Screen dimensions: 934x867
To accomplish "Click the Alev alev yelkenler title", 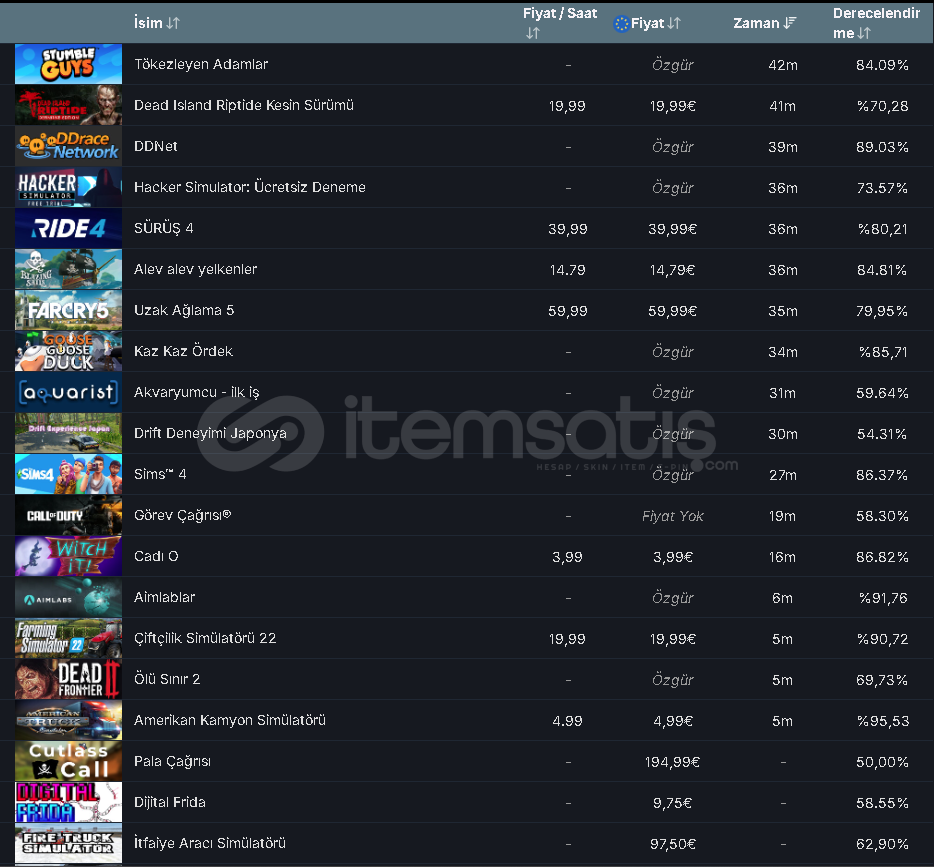I will coord(195,270).
